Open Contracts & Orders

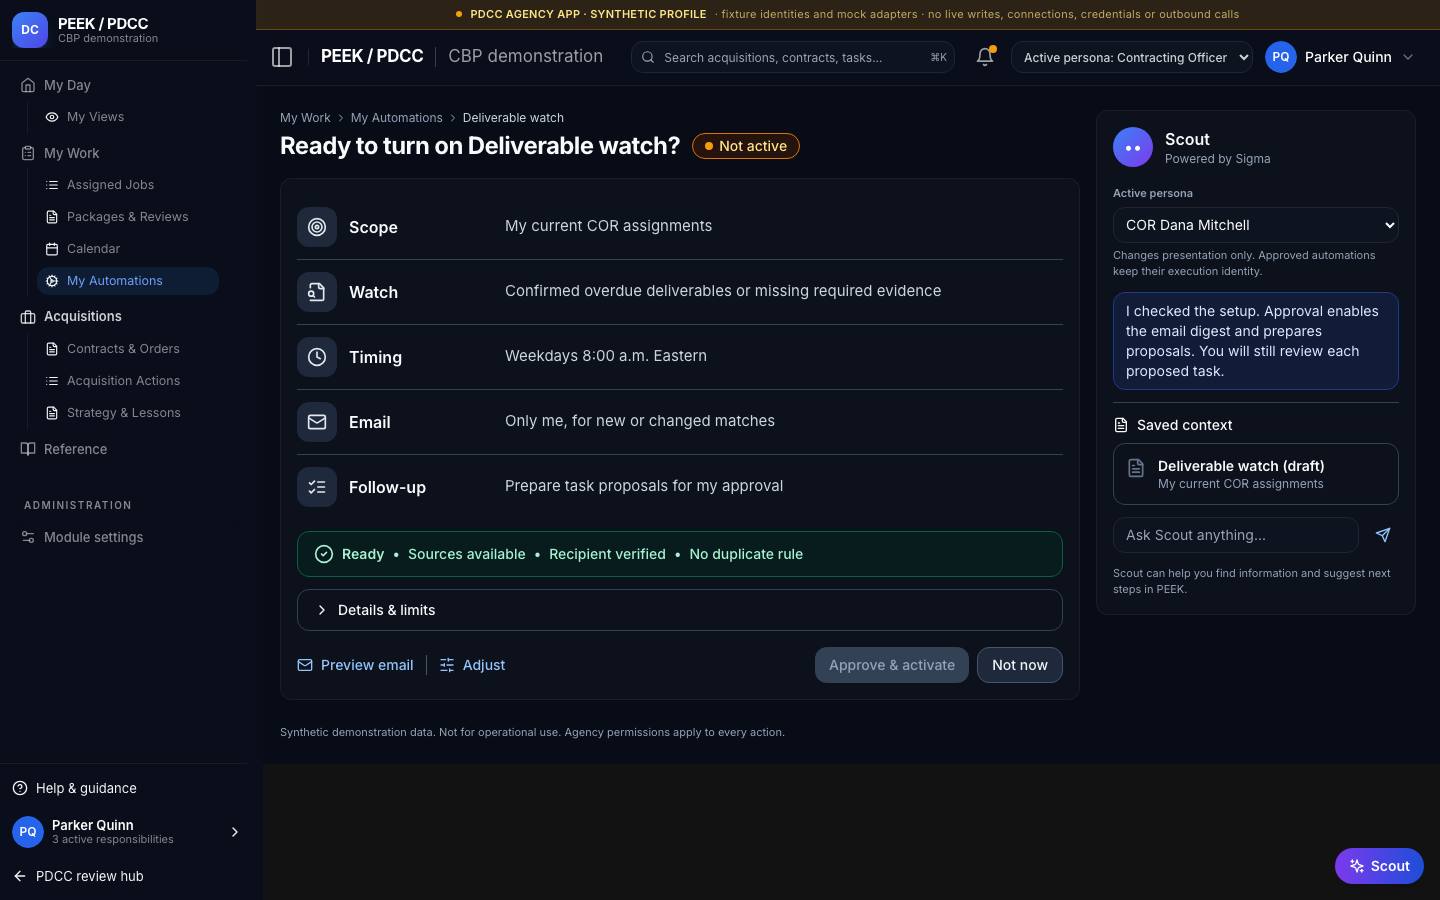pyautogui.click(x=123, y=349)
